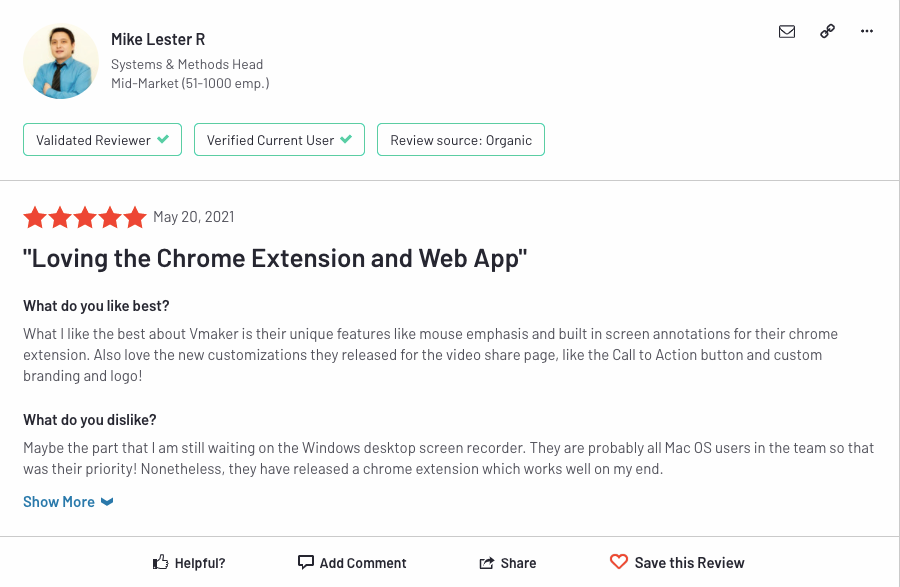Image resolution: width=900 pixels, height=587 pixels.
Task: Click the first red rating star
Action: (x=34, y=216)
